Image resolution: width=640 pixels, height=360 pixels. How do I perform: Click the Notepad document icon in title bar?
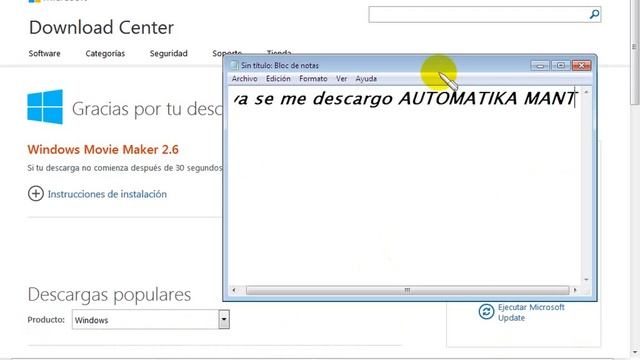pyautogui.click(x=234, y=65)
